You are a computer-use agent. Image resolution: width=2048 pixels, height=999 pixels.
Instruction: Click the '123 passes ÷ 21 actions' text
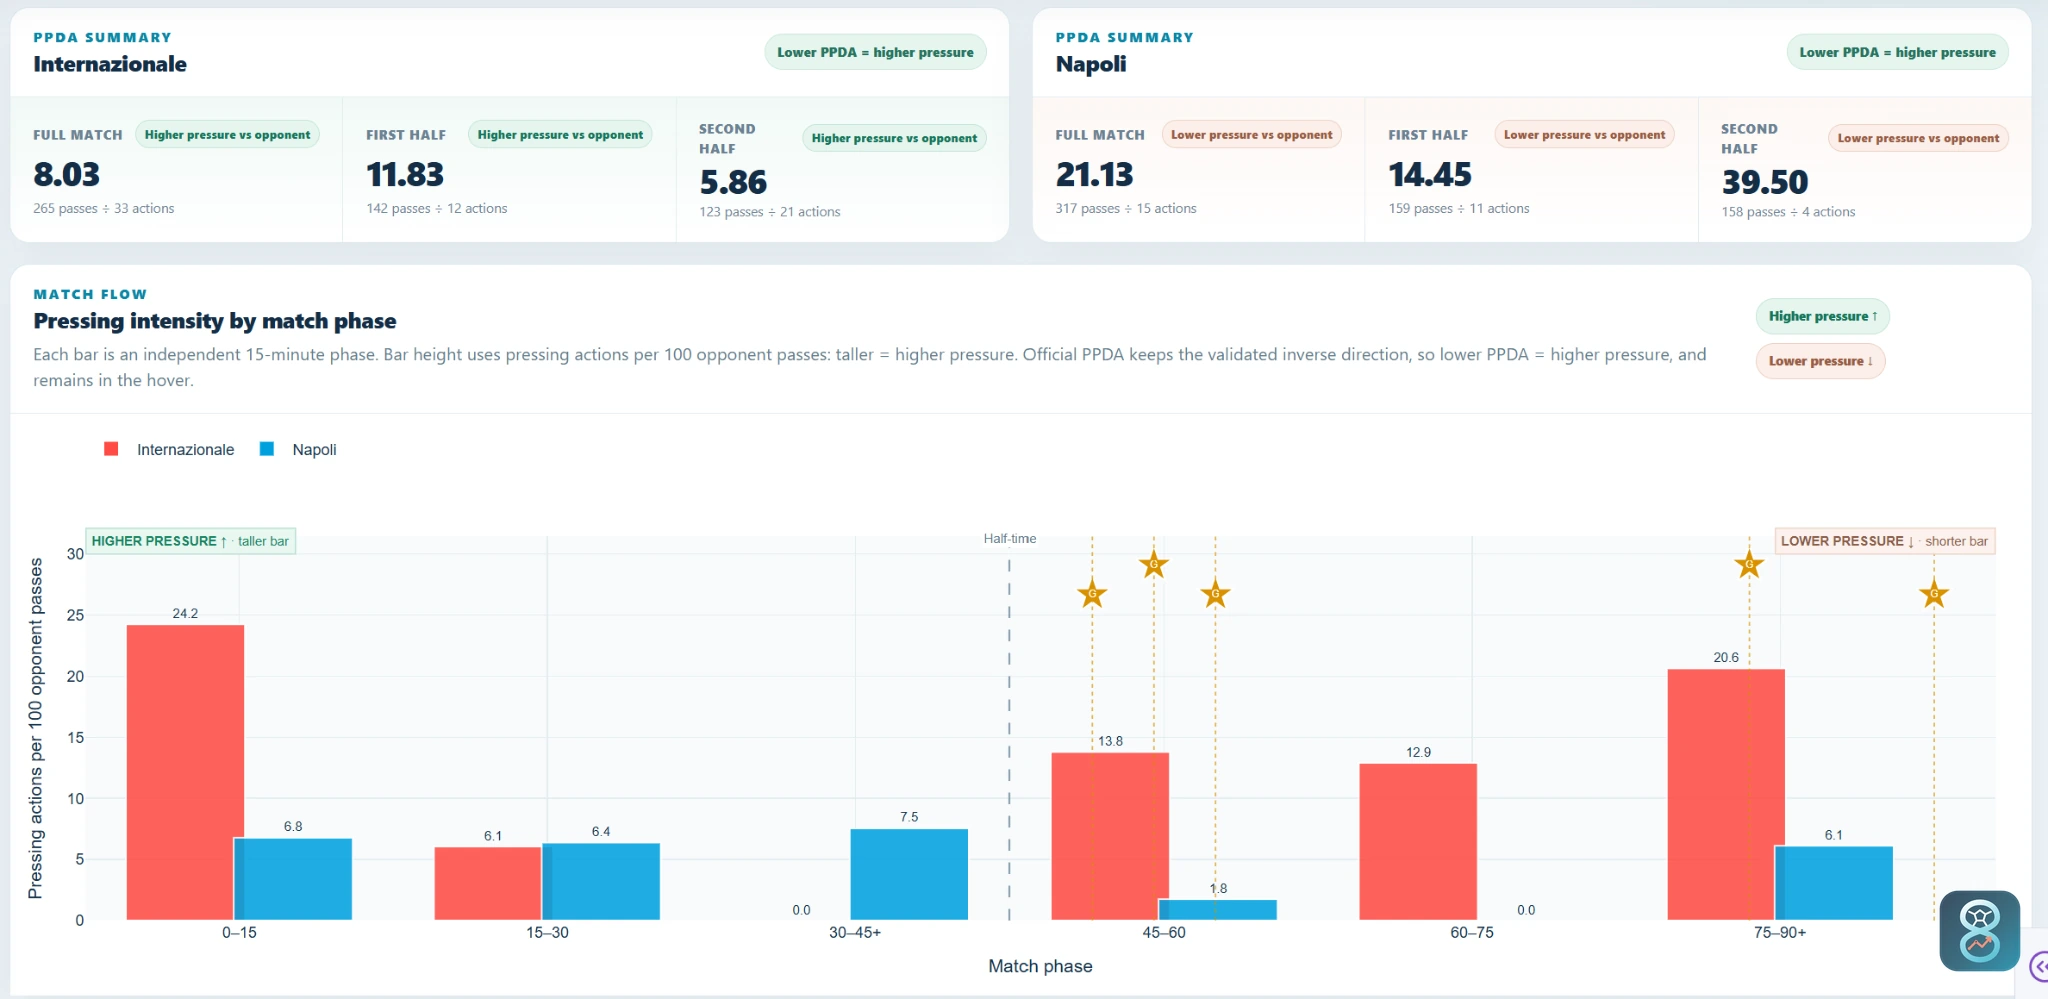[770, 212]
